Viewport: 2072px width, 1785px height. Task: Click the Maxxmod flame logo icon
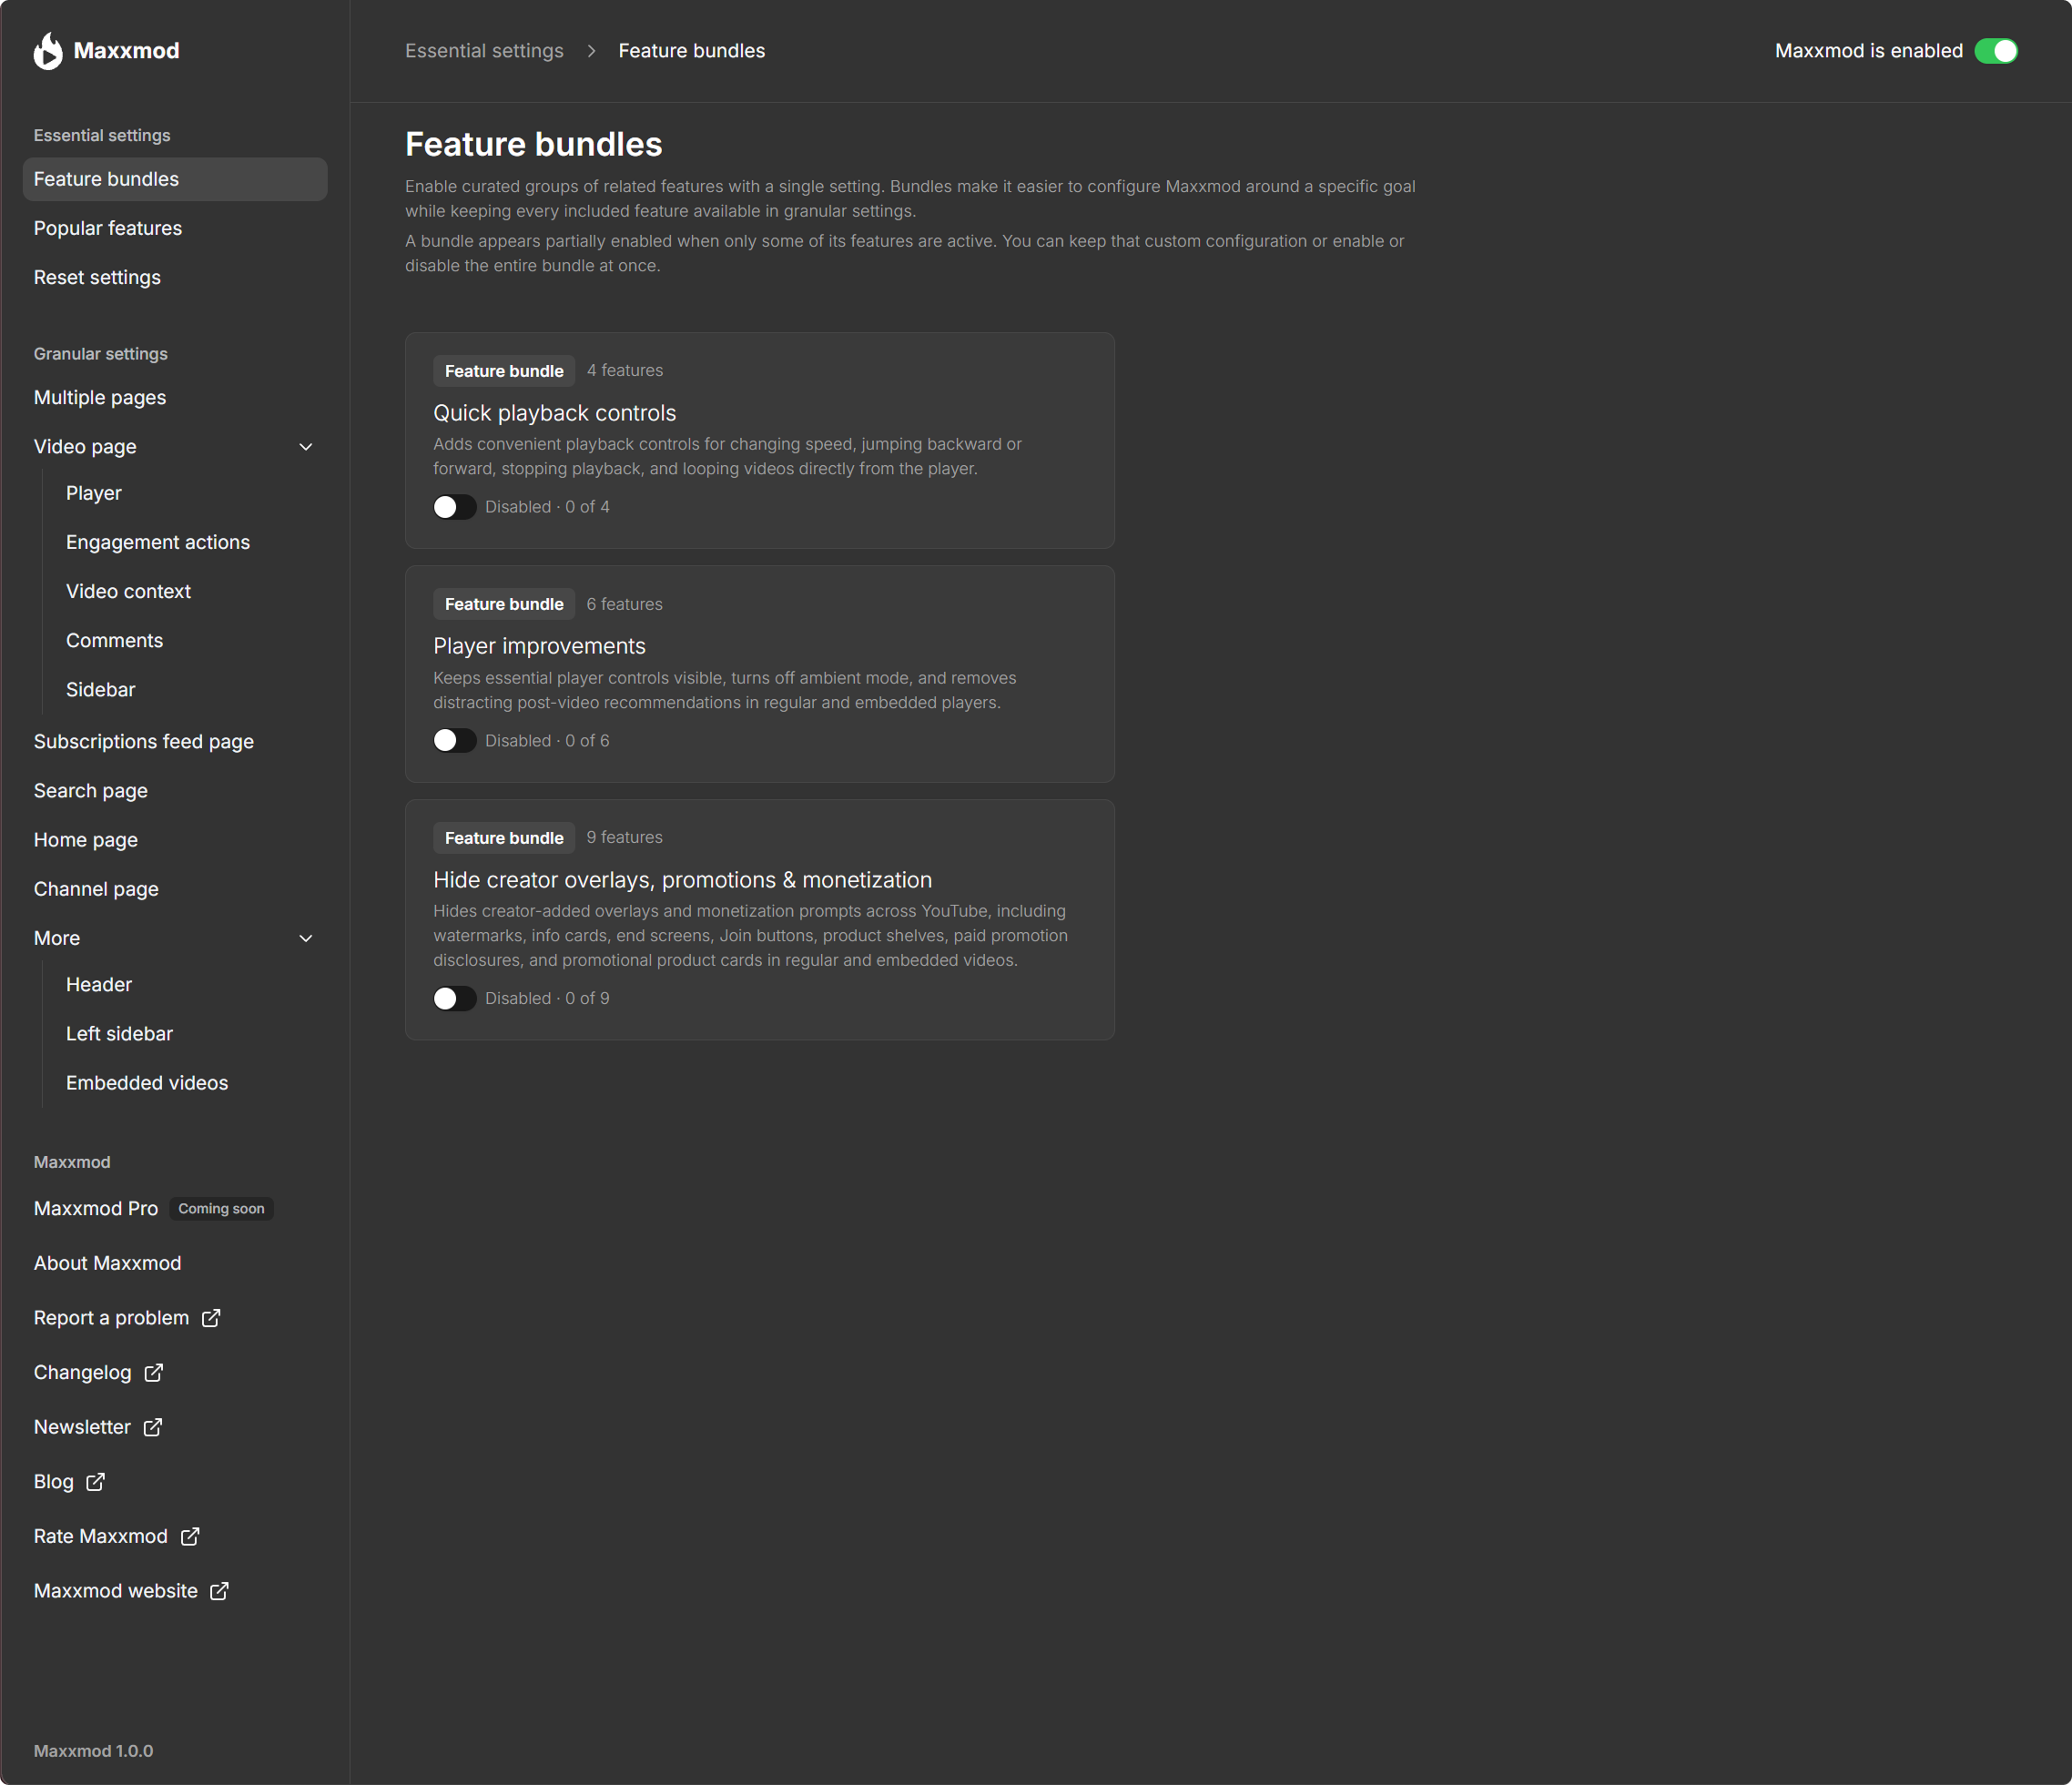click(x=47, y=51)
